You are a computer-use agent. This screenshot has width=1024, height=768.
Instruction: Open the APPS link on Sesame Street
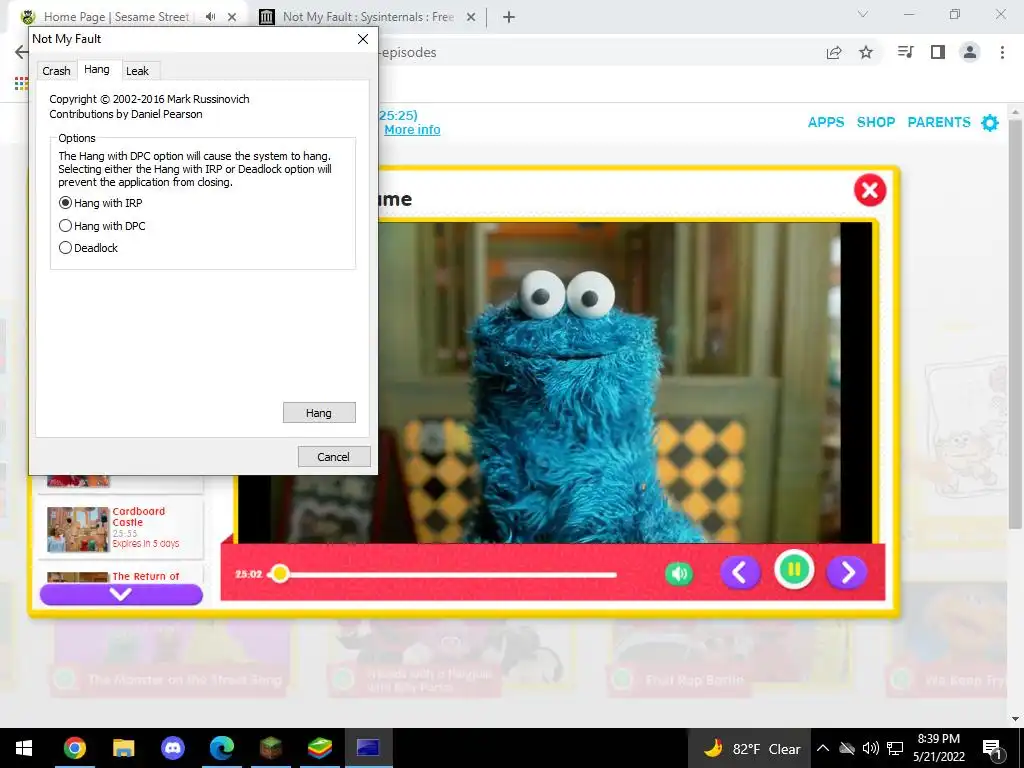[x=826, y=122]
